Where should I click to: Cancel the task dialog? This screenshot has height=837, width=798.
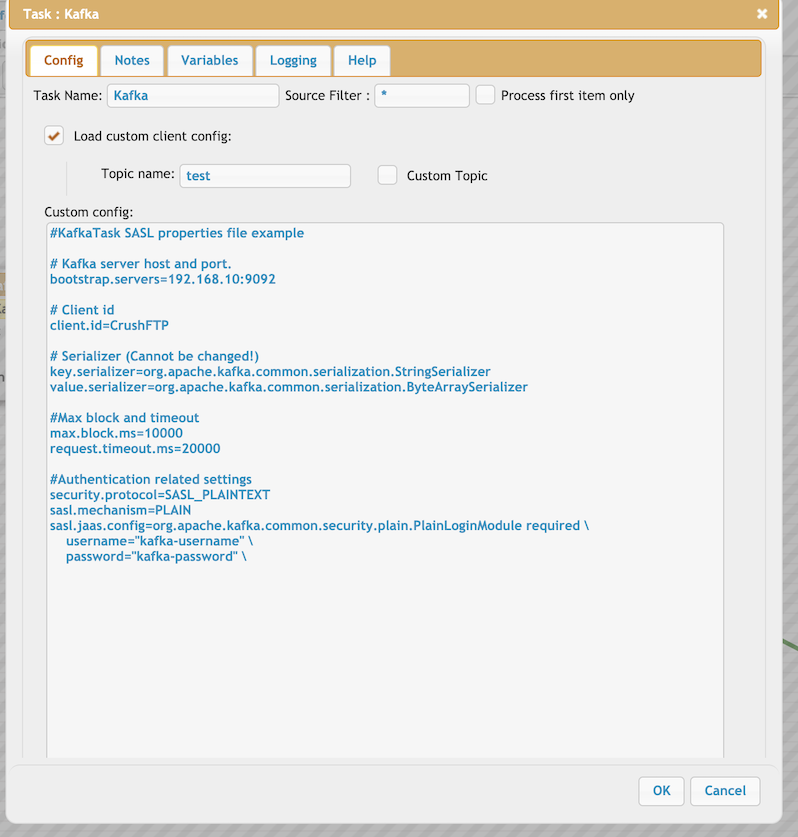tap(725, 790)
